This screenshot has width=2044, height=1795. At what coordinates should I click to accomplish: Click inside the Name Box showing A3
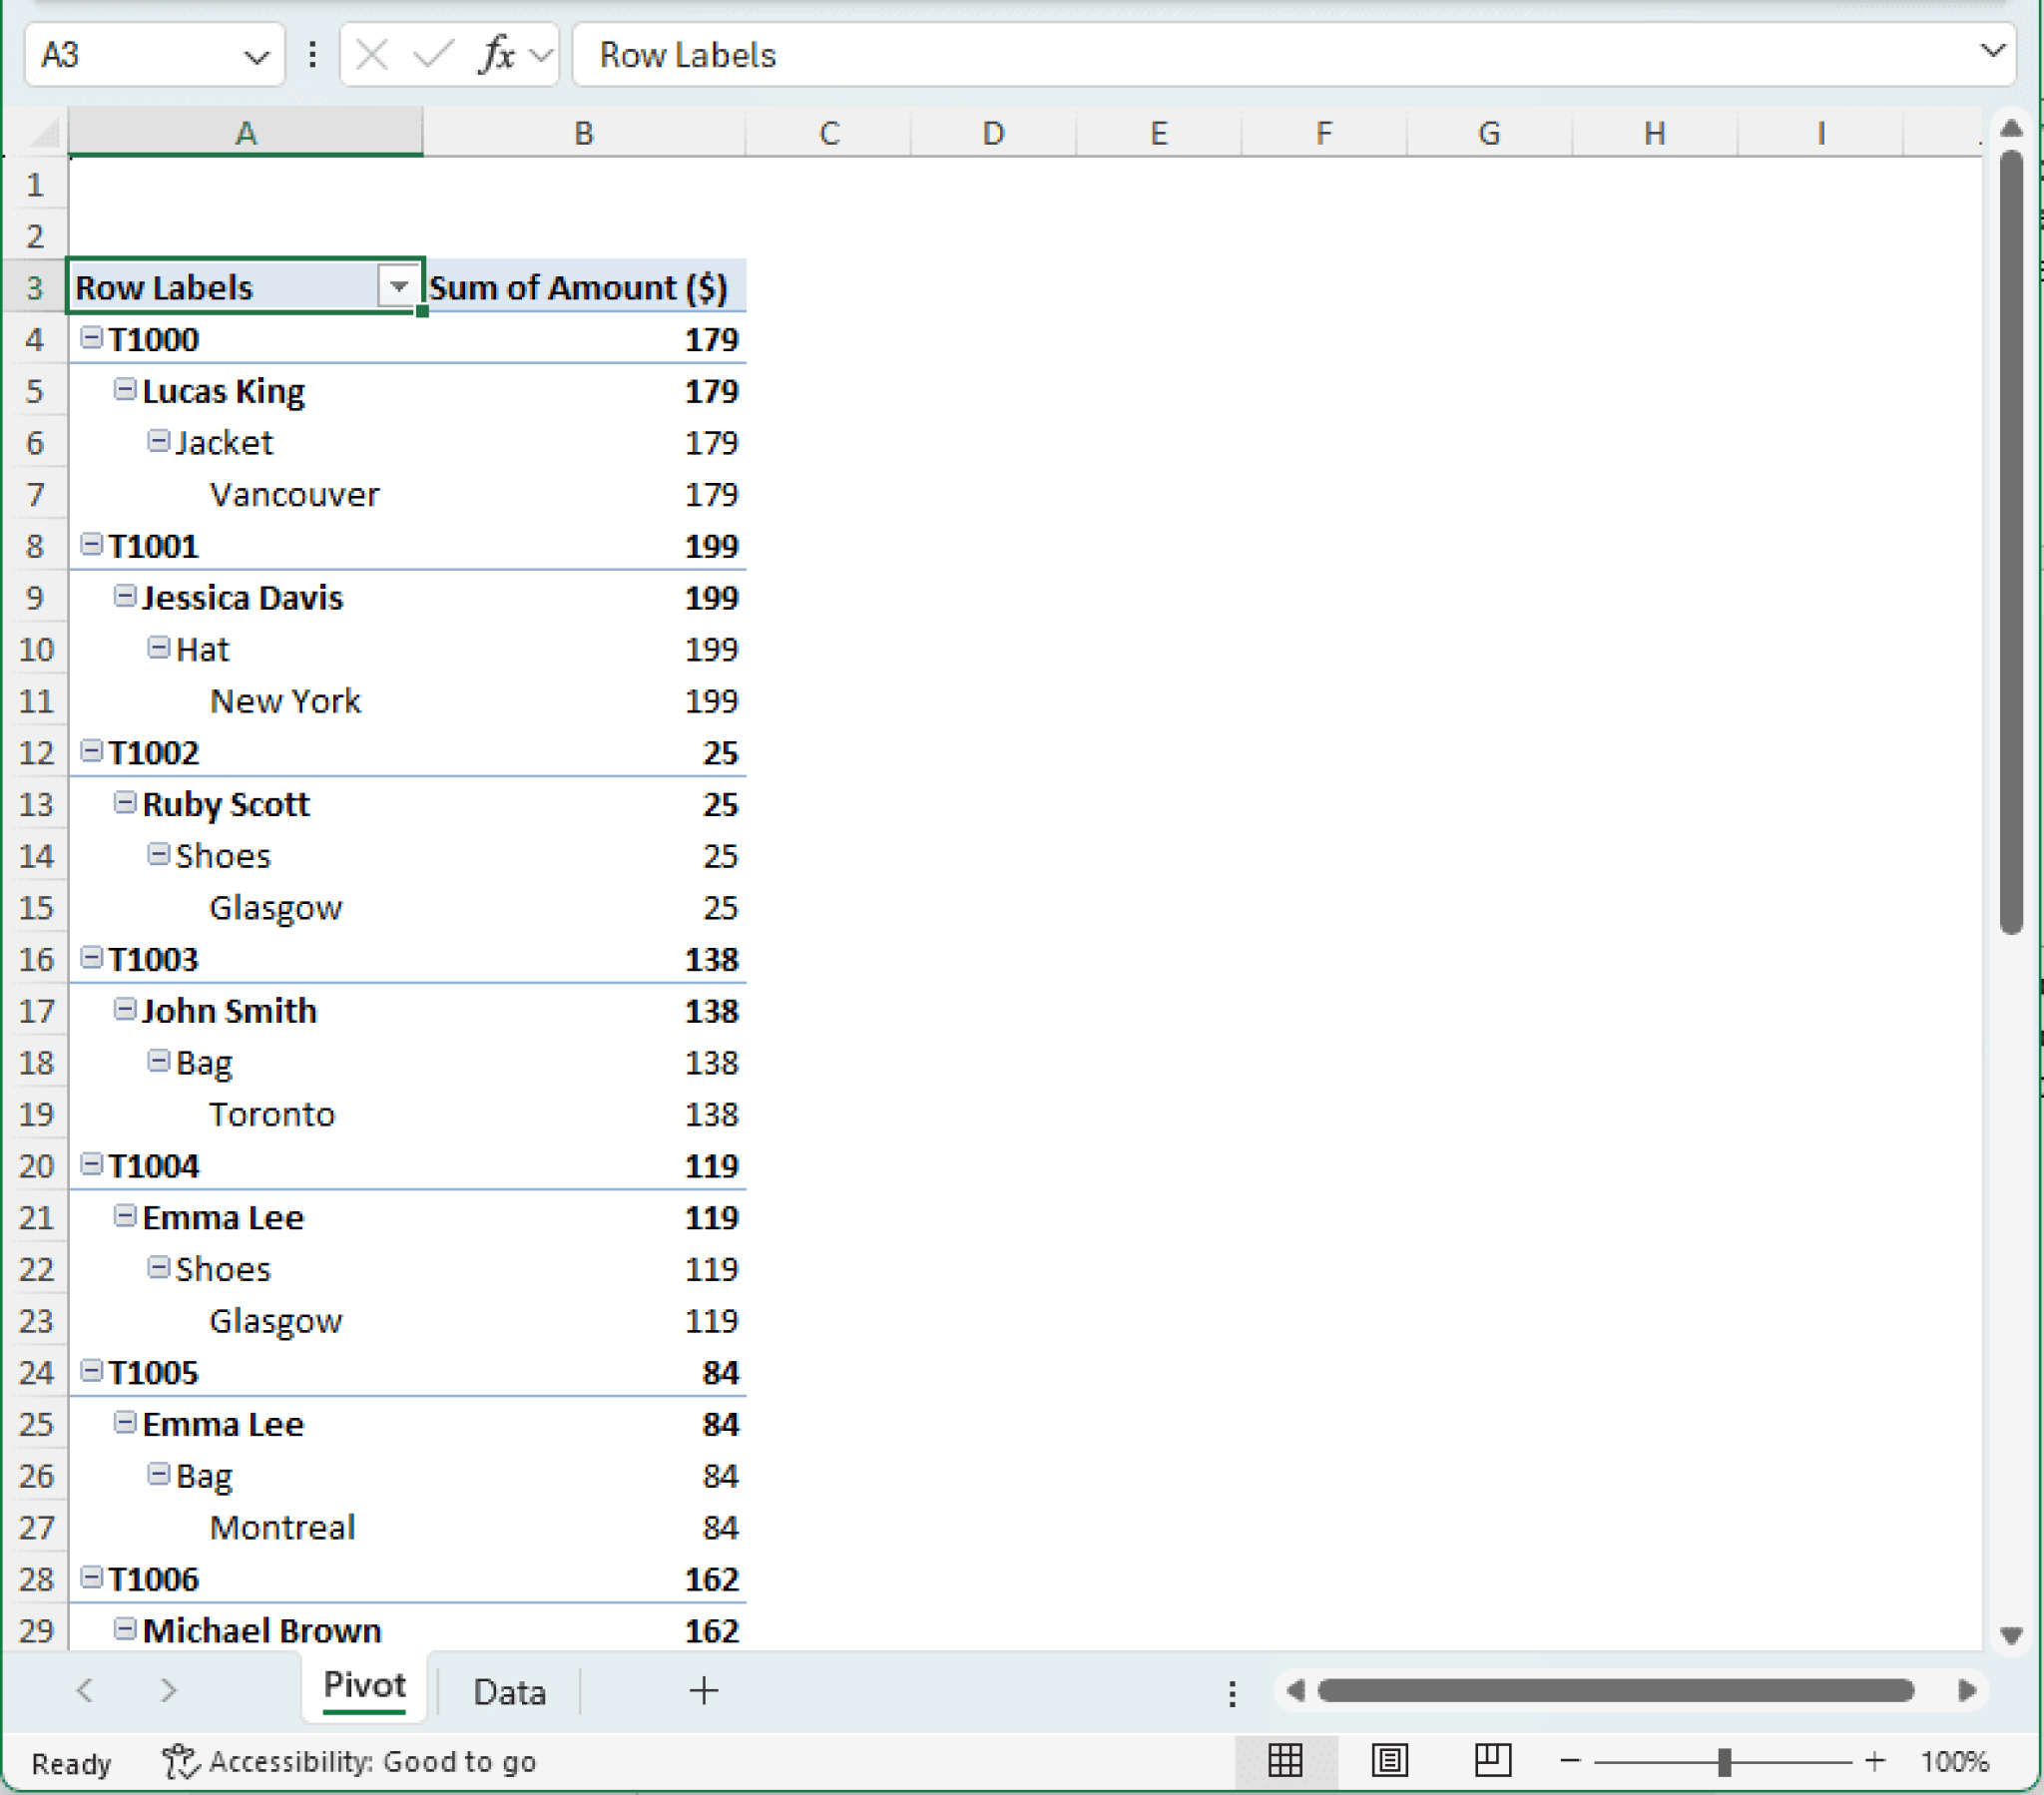(x=130, y=55)
